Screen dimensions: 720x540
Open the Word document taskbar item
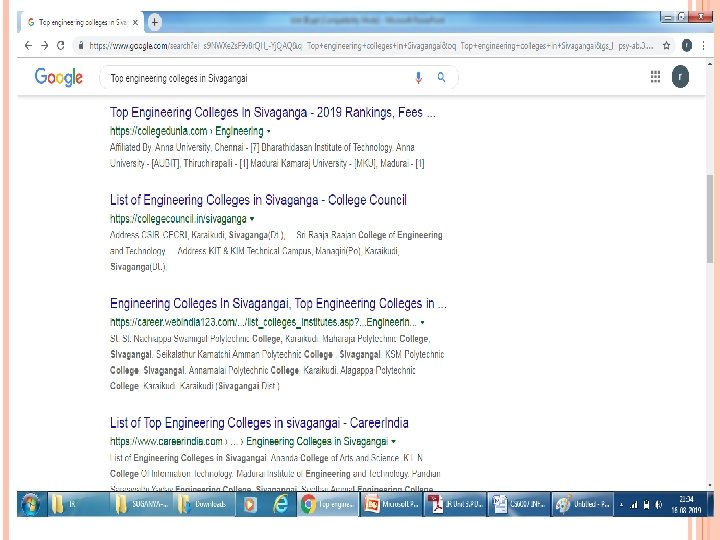(519, 504)
